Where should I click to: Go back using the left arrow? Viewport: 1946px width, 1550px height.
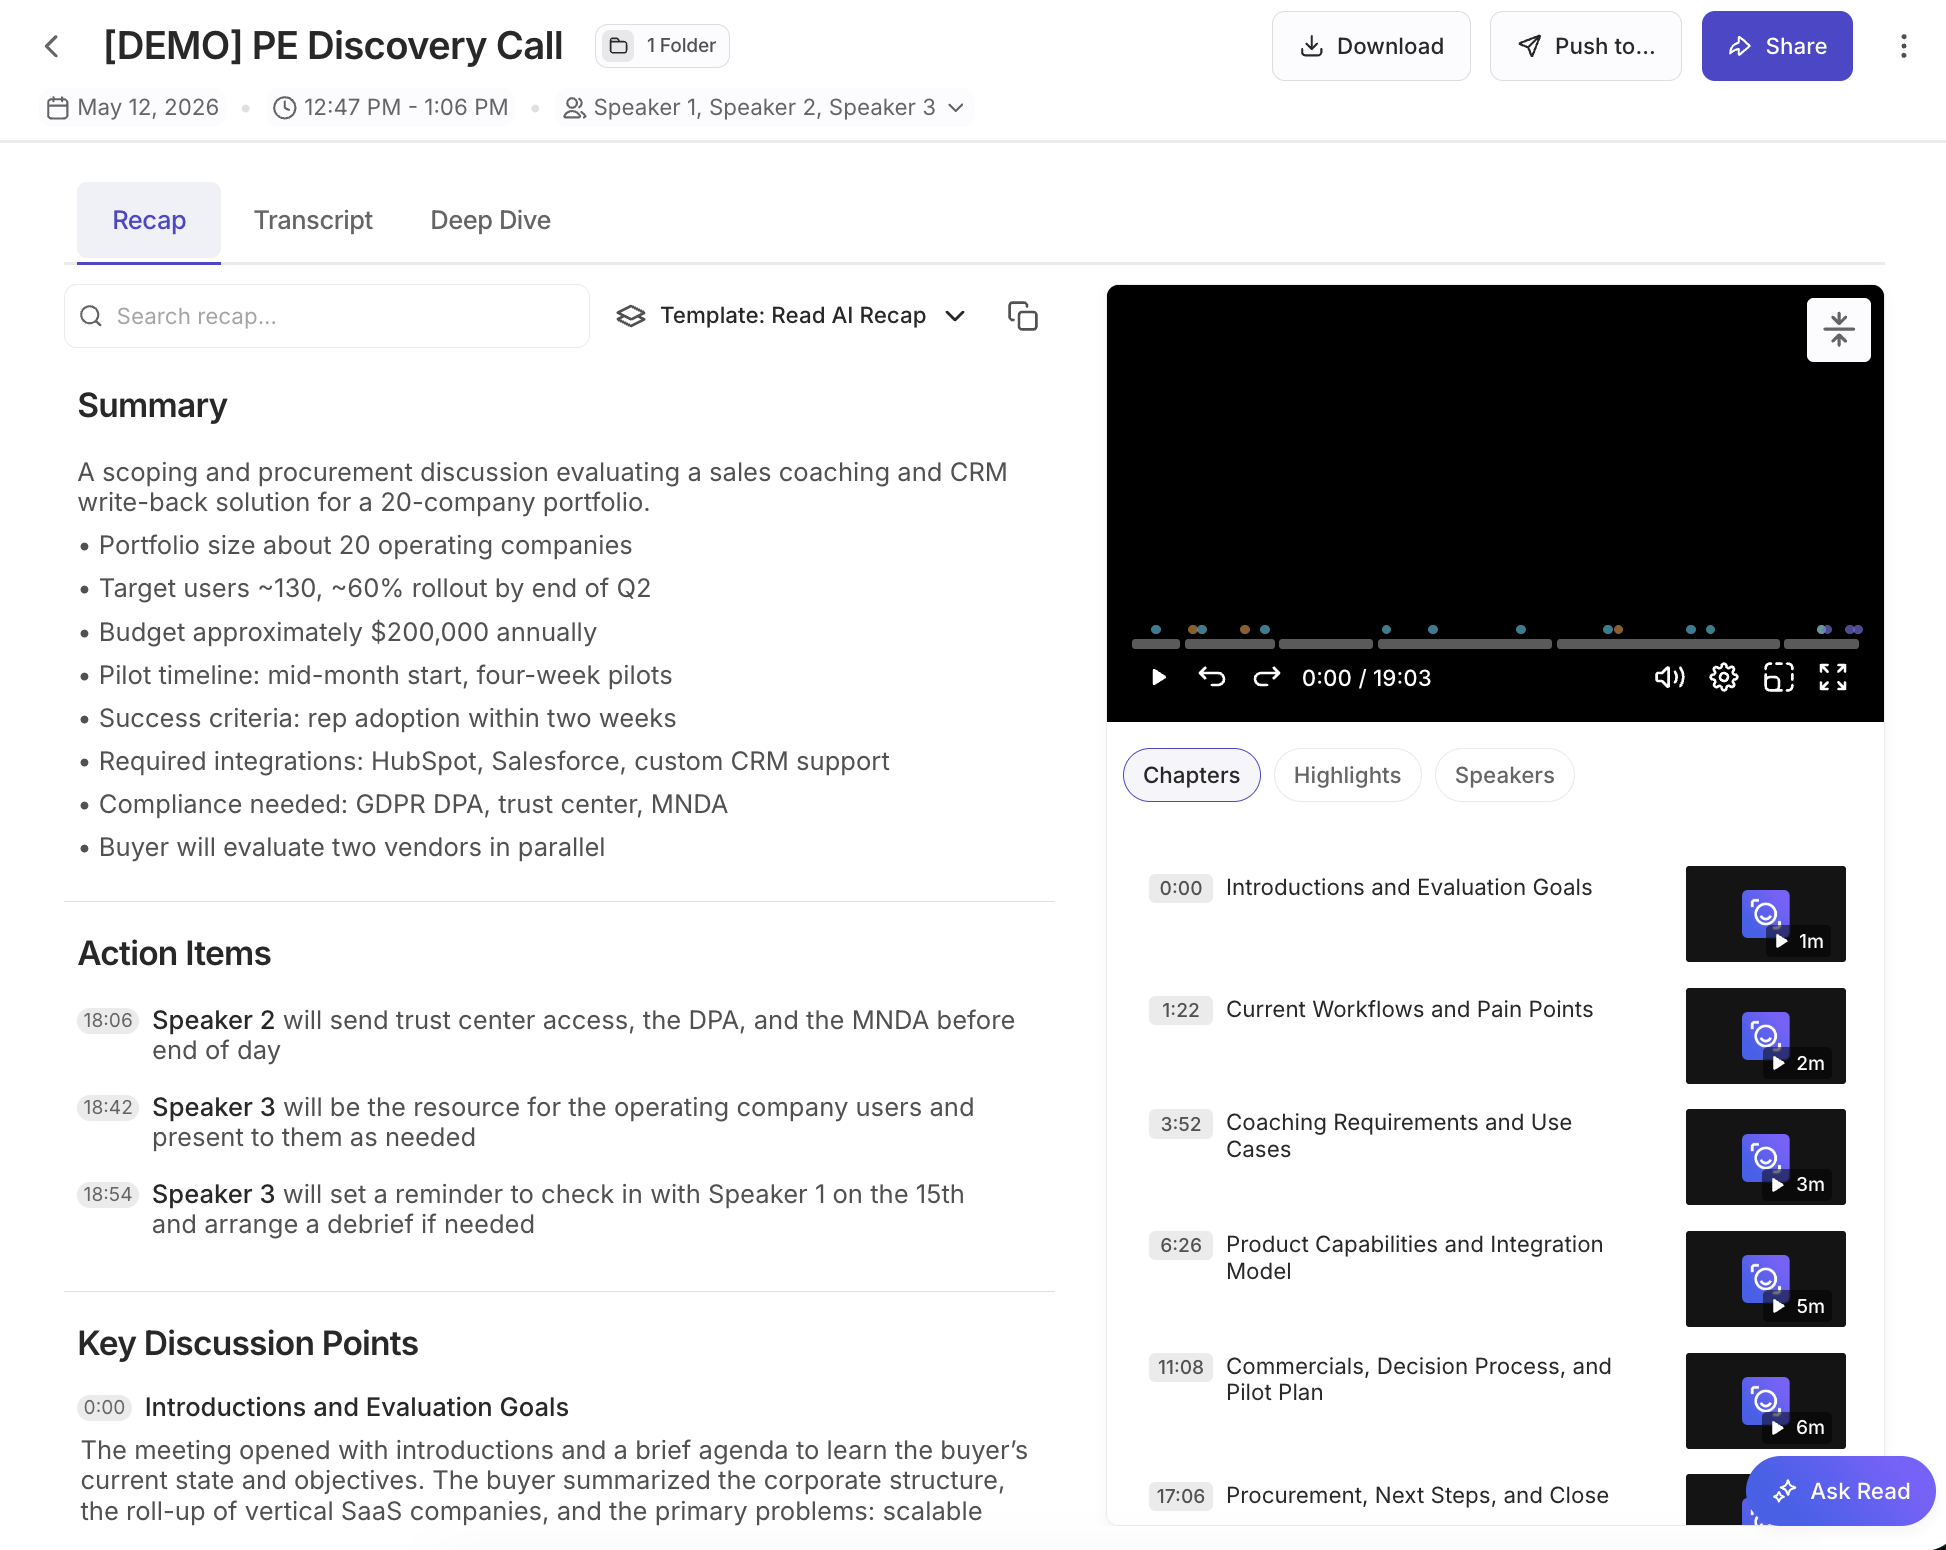point(52,46)
